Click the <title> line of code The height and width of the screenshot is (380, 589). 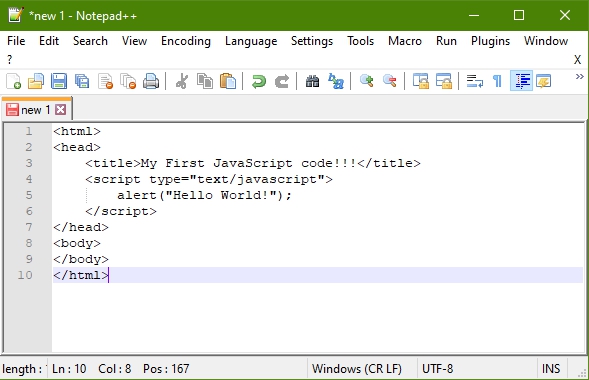point(253,163)
